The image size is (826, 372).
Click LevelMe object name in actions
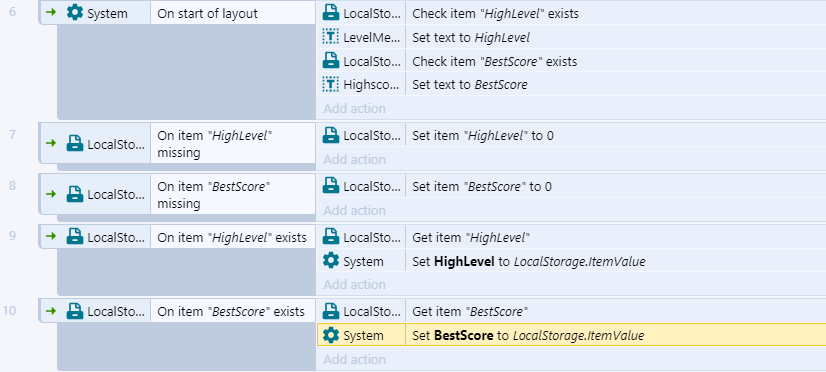(372, 37)
